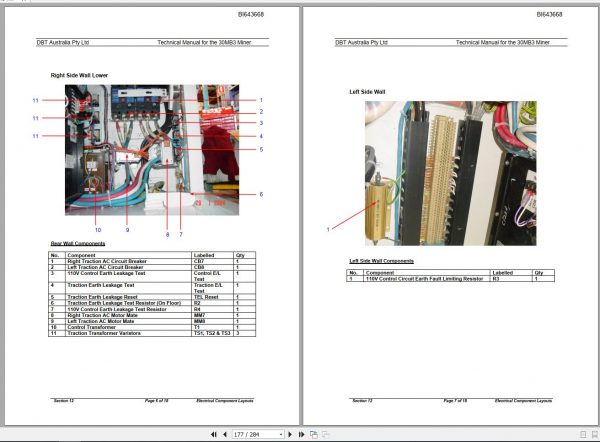
Task: Select 'Traction Transformer Varistors' table cell
Action: tap(128, 334)
